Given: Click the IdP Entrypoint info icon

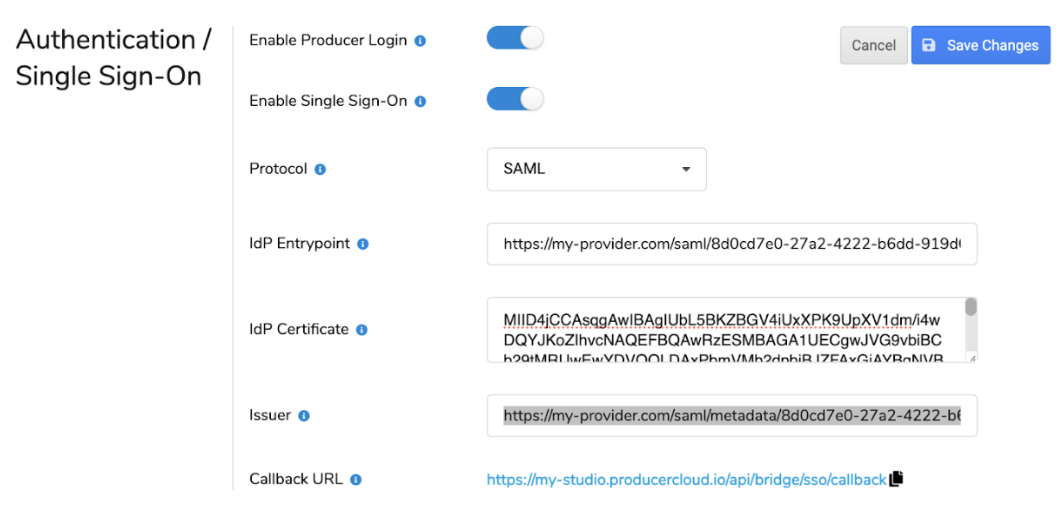Looking at the screenshot, I should pos(363,244).
